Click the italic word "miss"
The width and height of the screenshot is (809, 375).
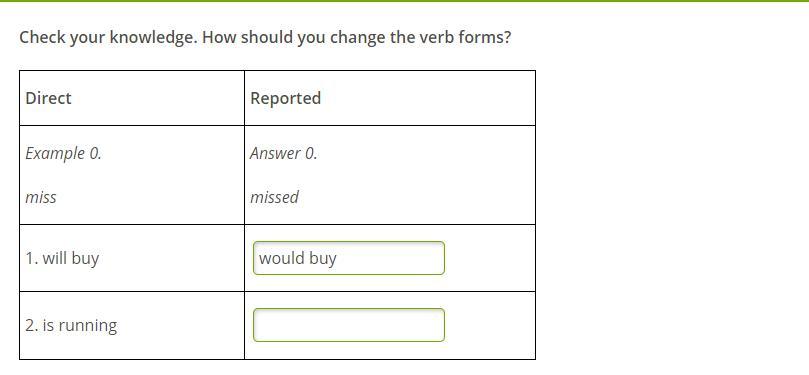[41, 197]
